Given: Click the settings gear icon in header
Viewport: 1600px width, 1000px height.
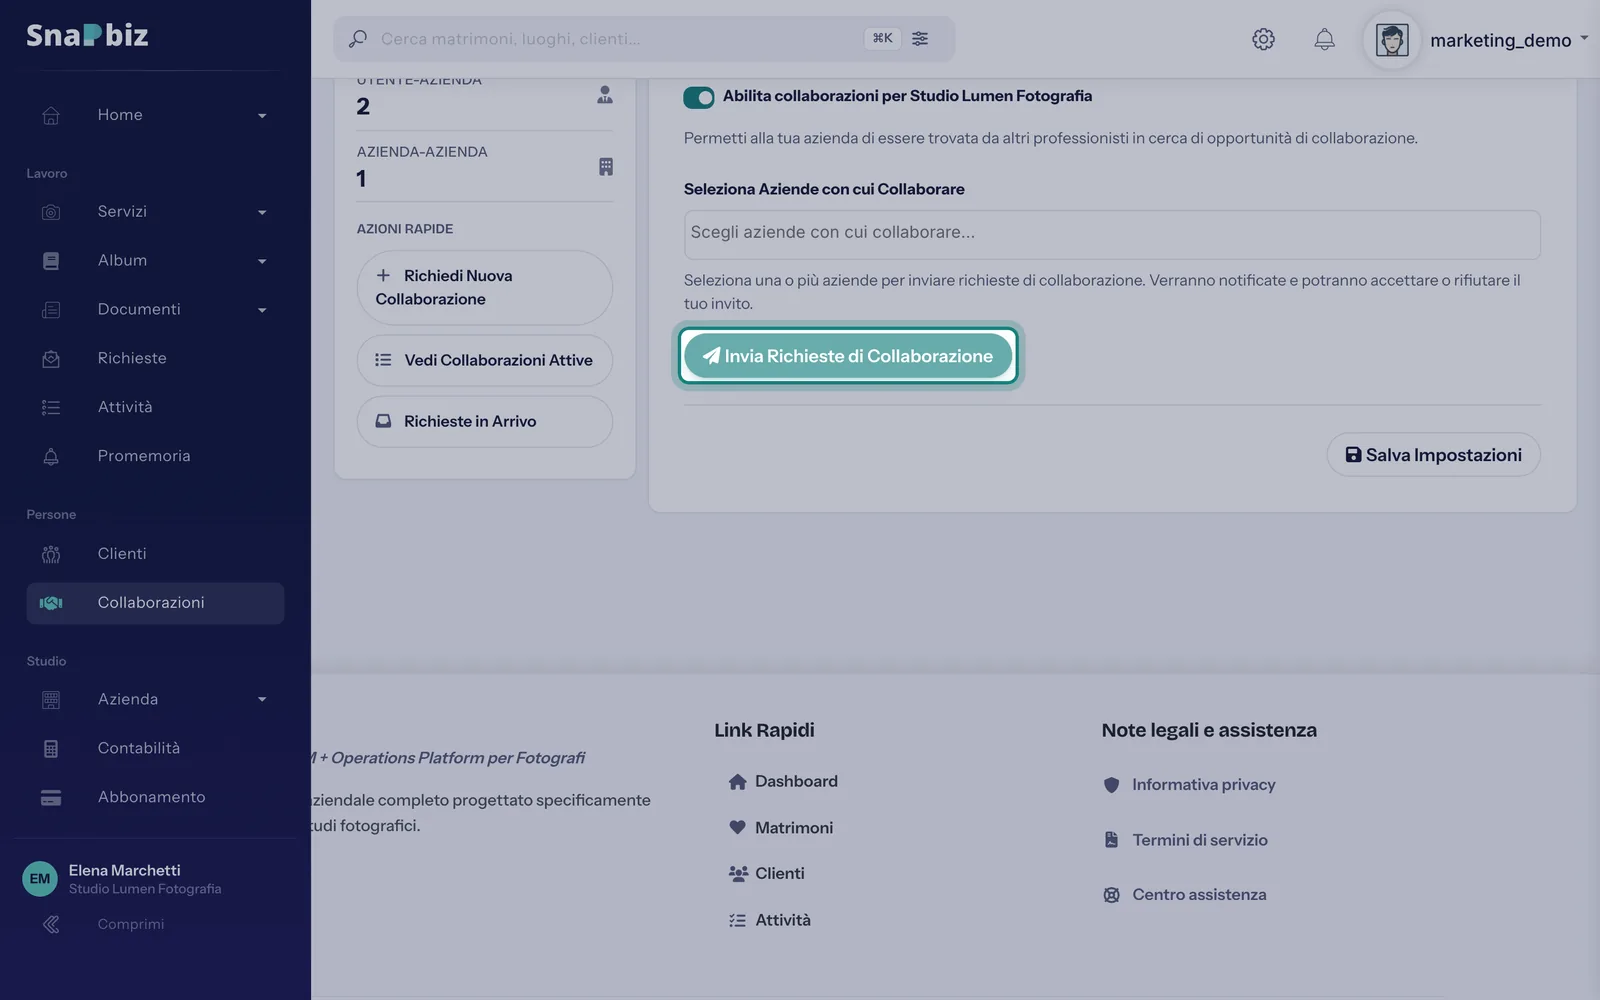Looking at the screenshot, I should pos(1263,39).
